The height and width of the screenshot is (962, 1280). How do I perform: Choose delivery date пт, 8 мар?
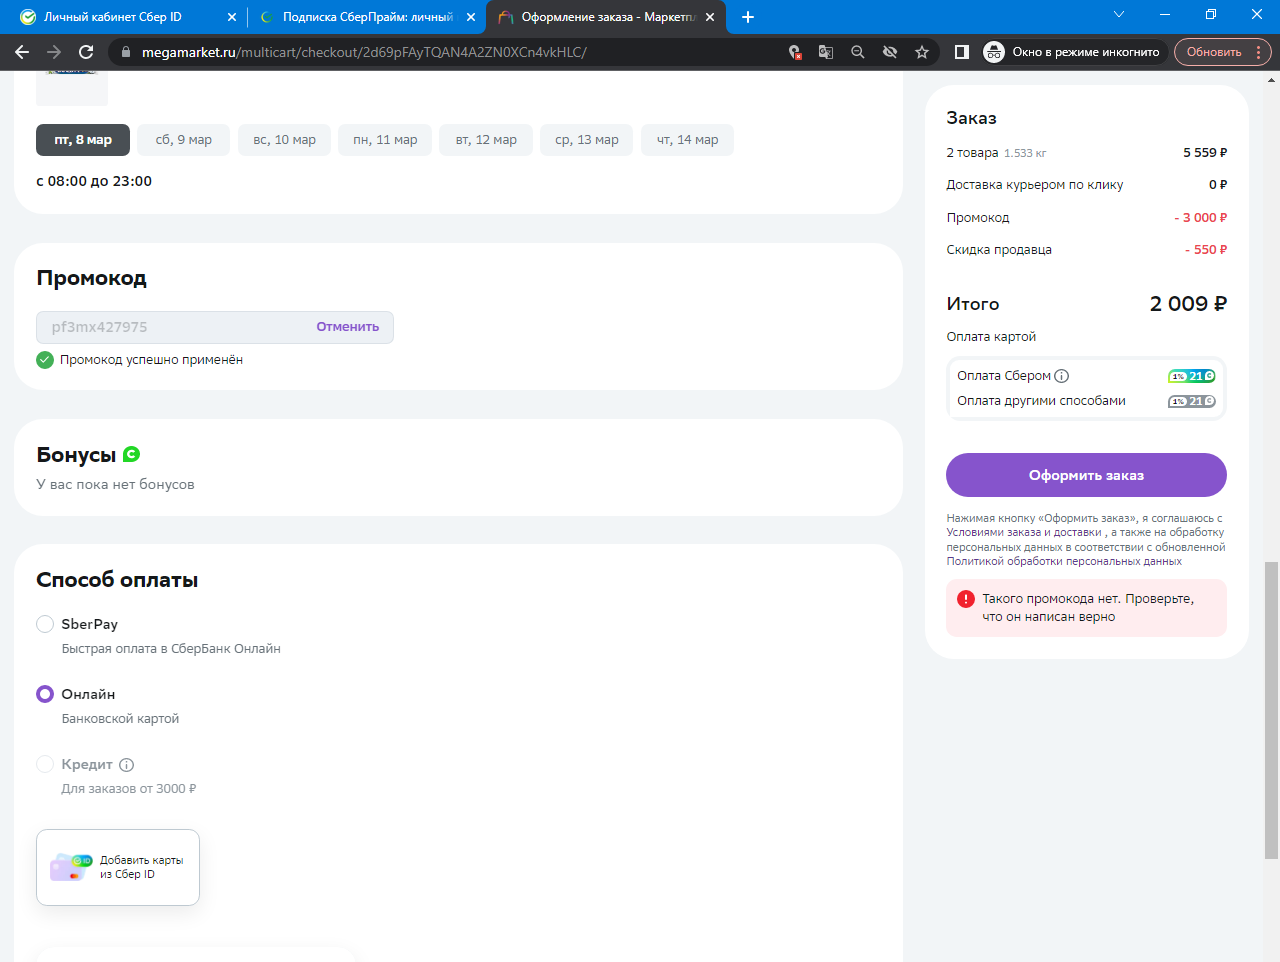(83, 140)
